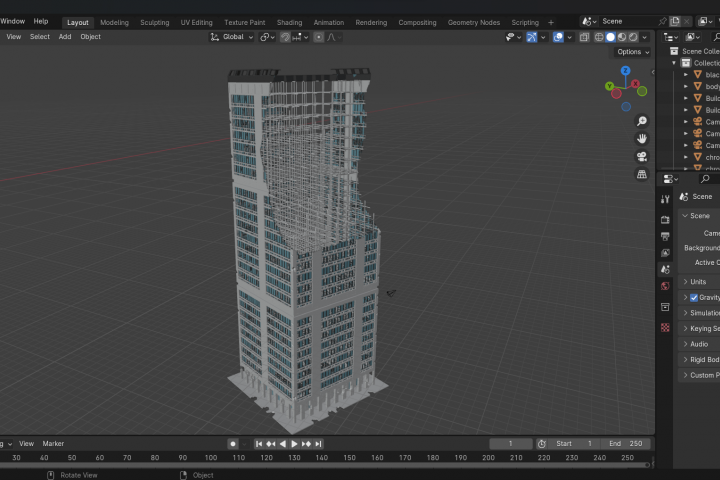Click the pan hand viewport gizmo
The width and height of the screenshot is (720, 480).
pos(642,139)
